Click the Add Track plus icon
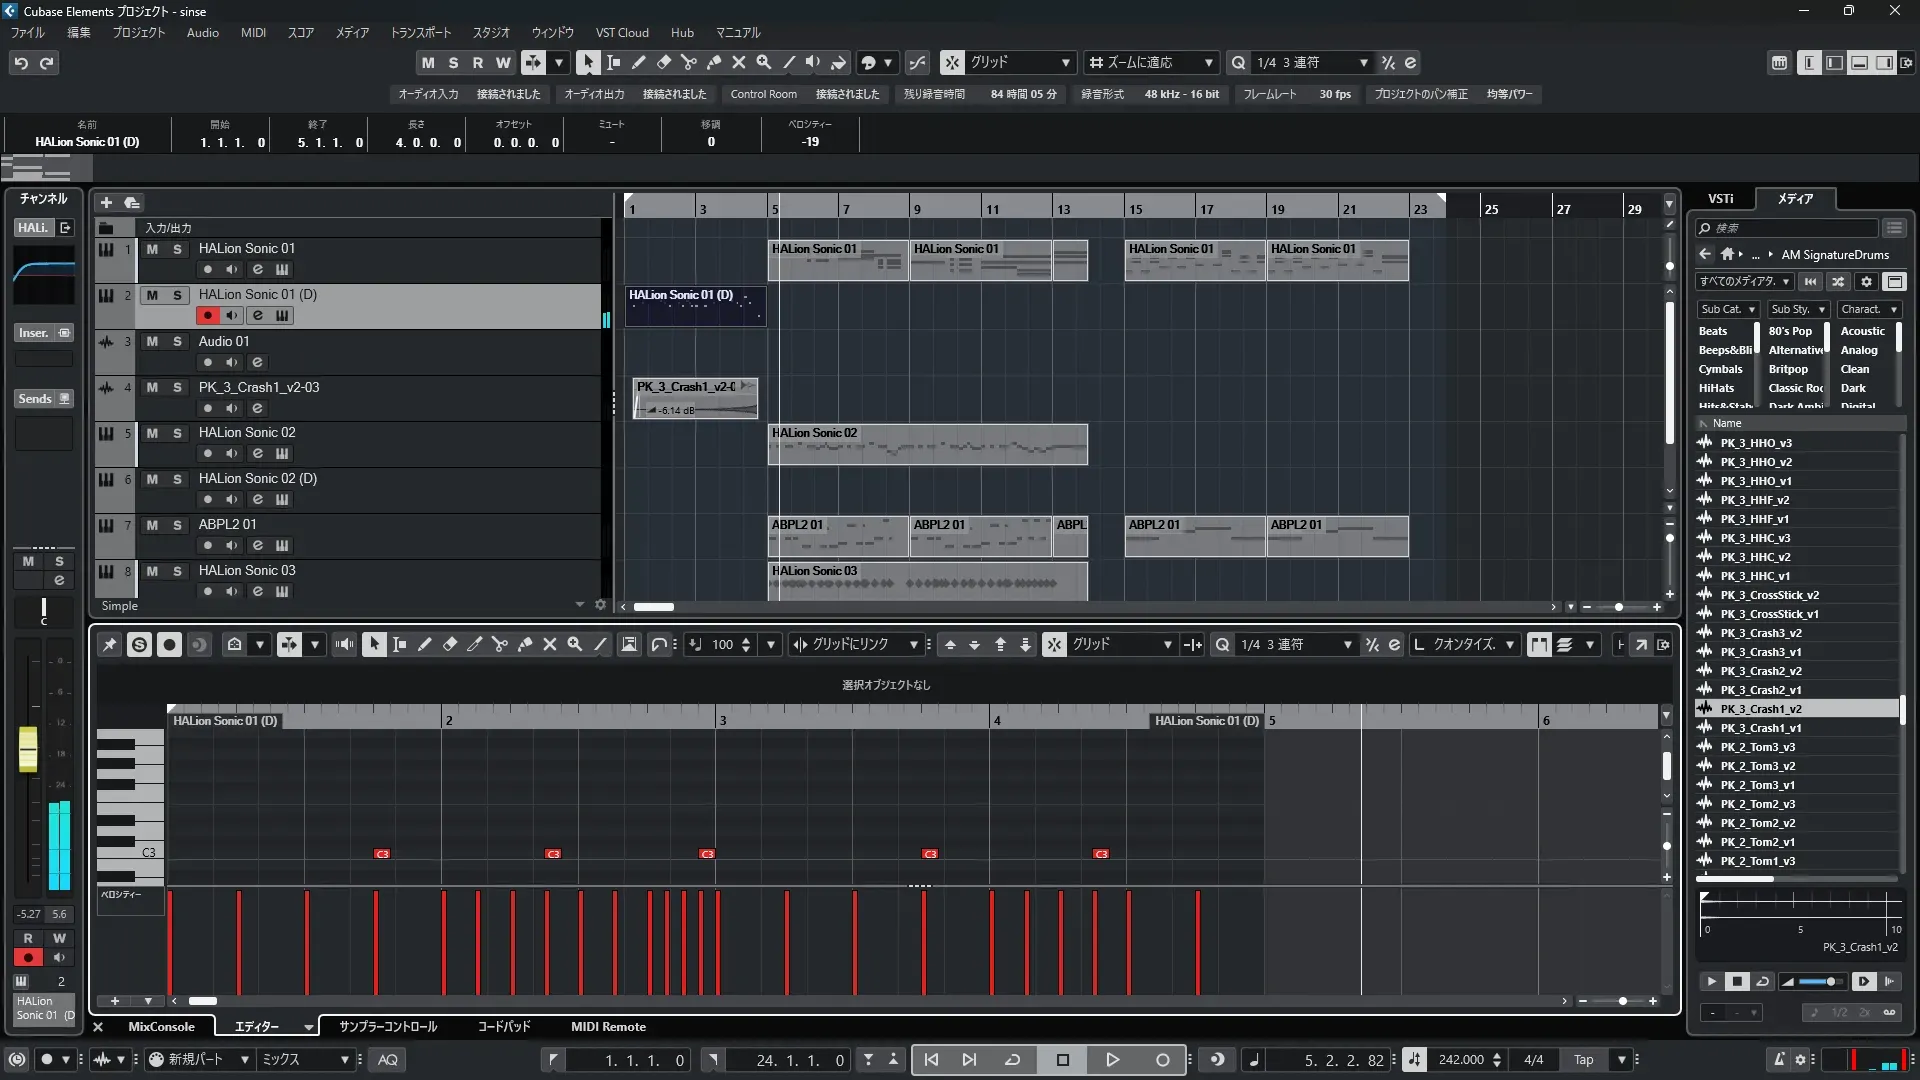Screen dimensions: 1920x1080 coord(106,202)
